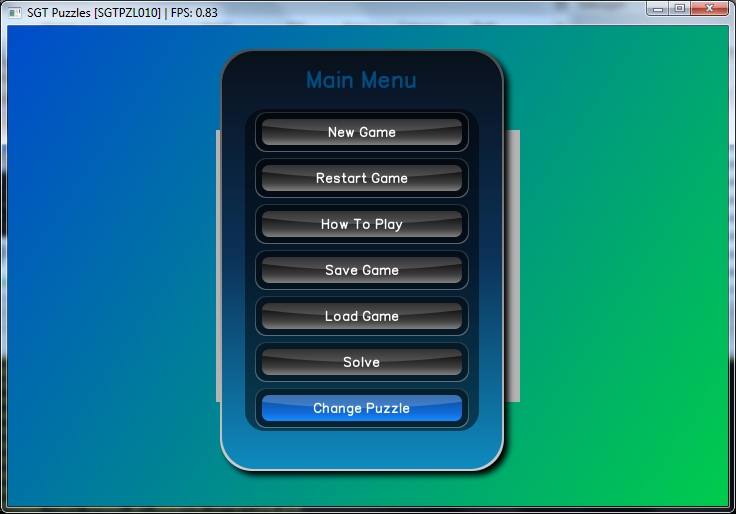Hit the Solve button
Viewport: 736px width, 514px height.
[361, 362]
